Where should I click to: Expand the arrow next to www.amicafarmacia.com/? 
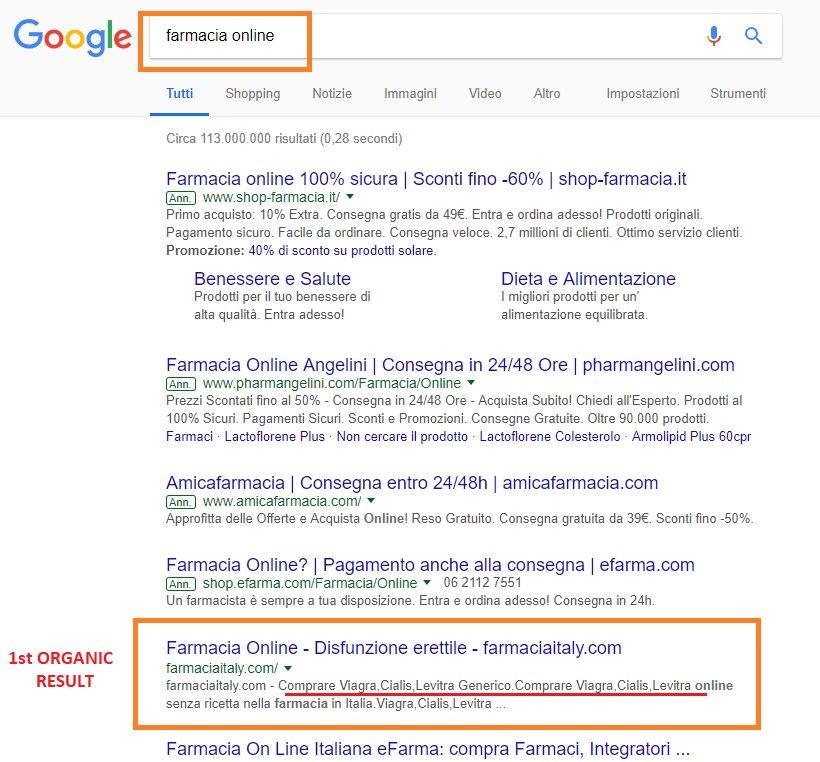[371, 501]
